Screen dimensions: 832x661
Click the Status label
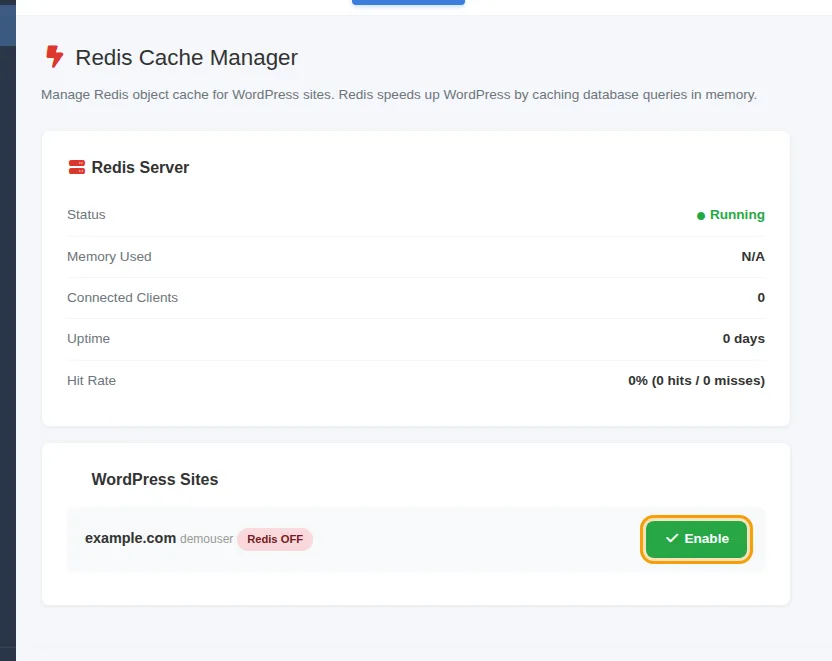[86, 215]
